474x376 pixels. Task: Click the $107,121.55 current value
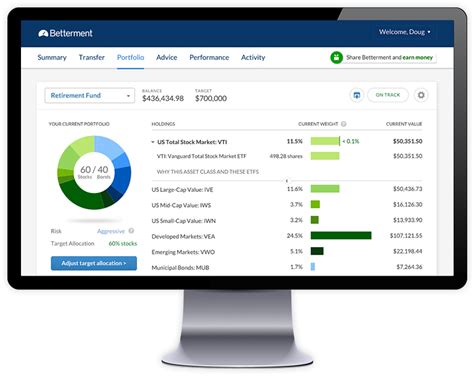point(406,236)
